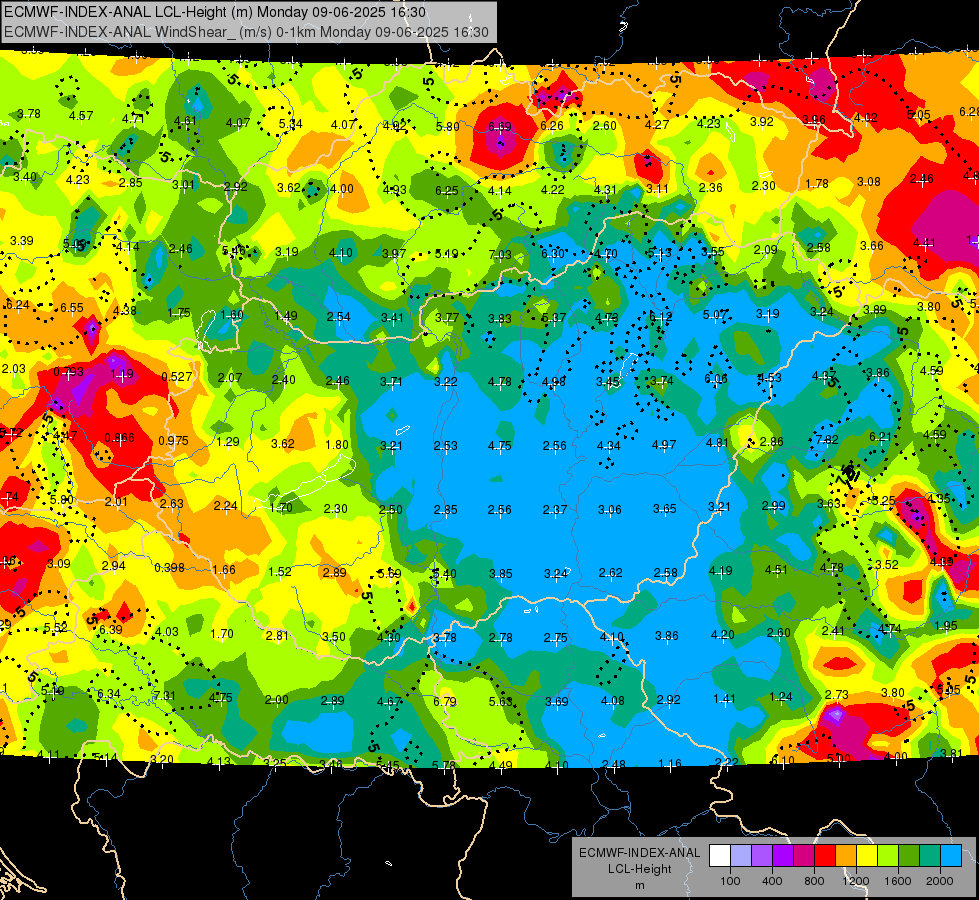Click the ECMWF-INDEX-ANAL text in the legend
Viewport: 979px width, 900px height.
[x=639, y=853]
